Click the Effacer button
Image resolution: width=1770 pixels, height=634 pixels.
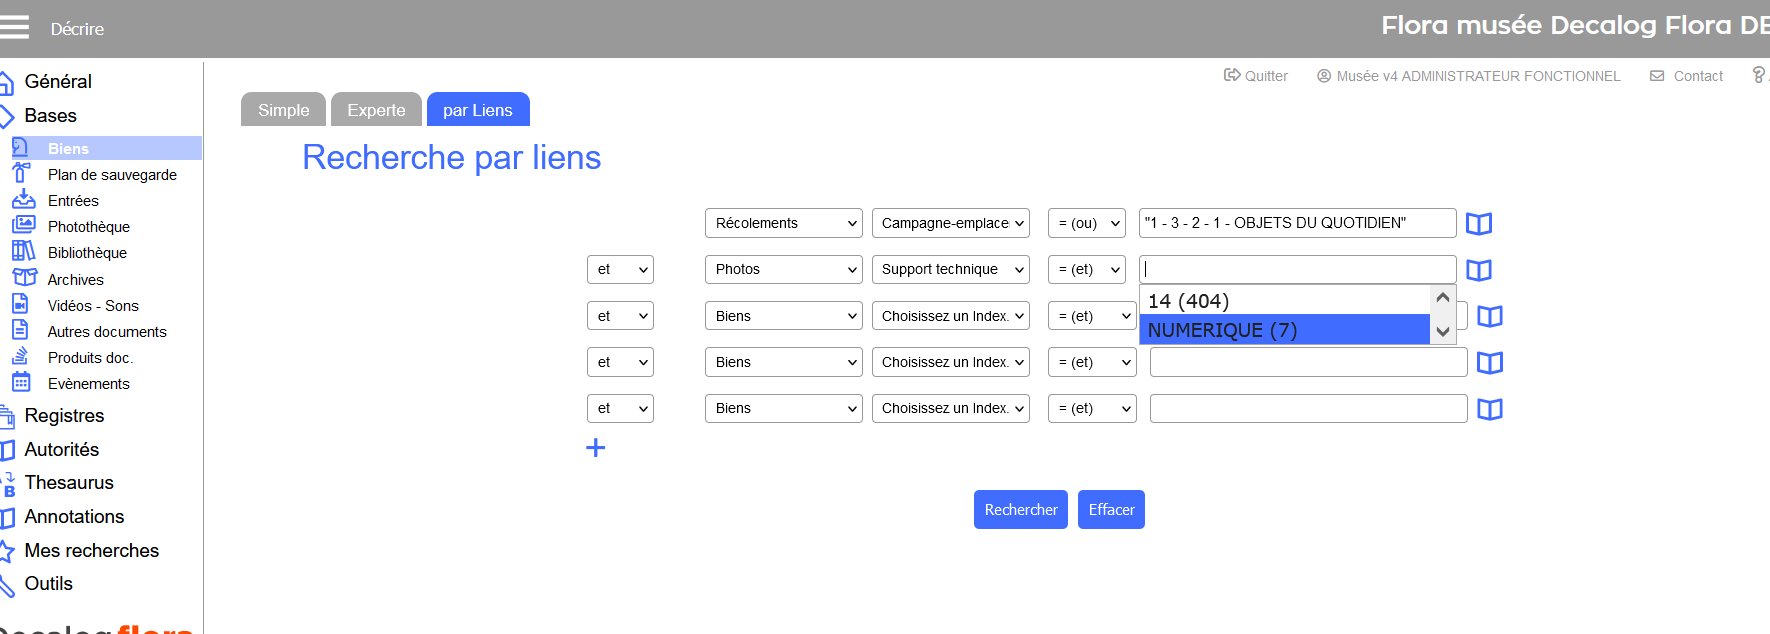pyautogui.click(x=1111, y=510)
